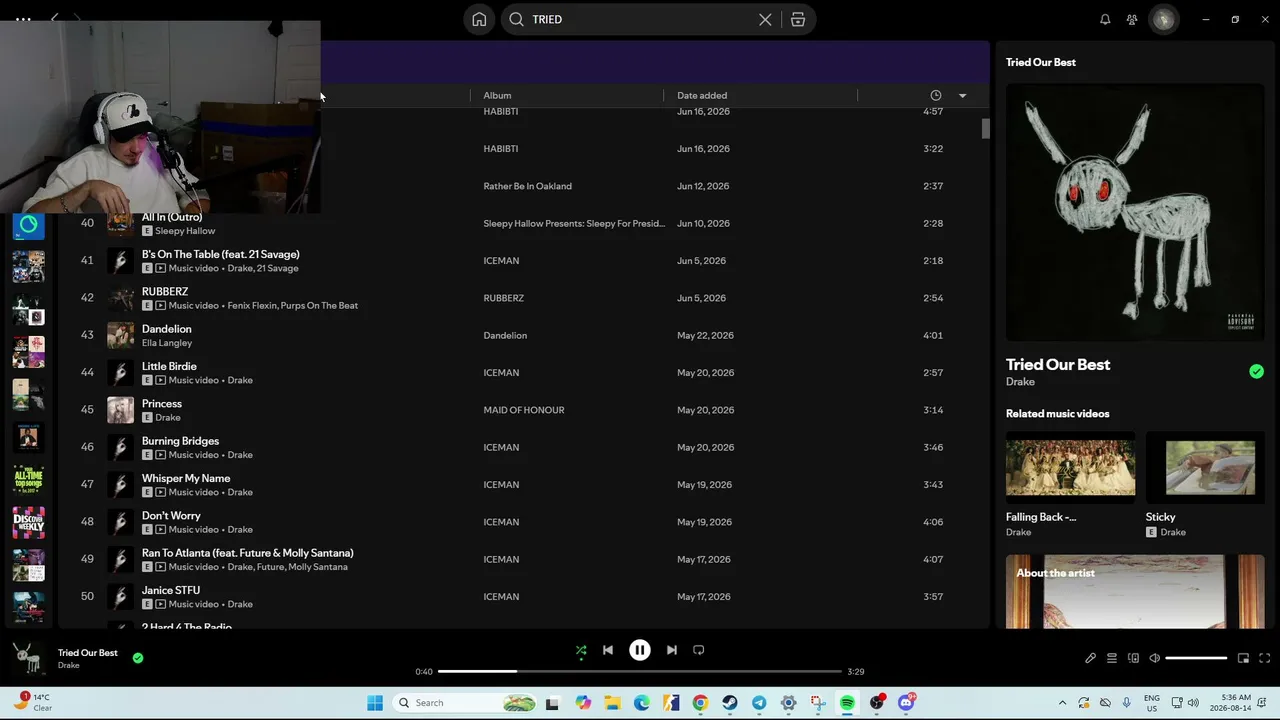Viewport: 1280px width, 720px height.
Task: Open File Explorer from the taskbar
Action: tap(612, 703)
